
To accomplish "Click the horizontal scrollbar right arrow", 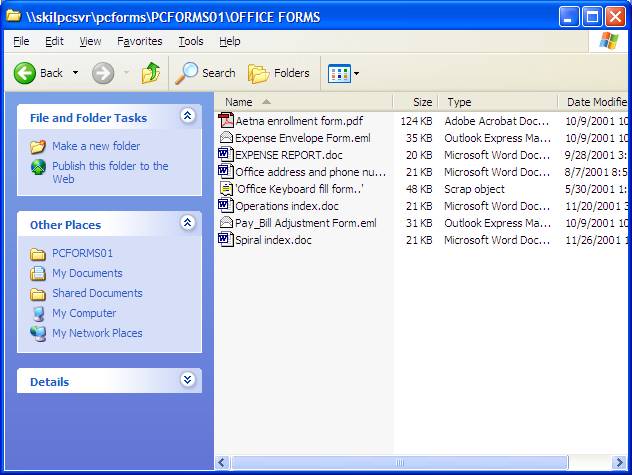I will [x=620, y=462].
